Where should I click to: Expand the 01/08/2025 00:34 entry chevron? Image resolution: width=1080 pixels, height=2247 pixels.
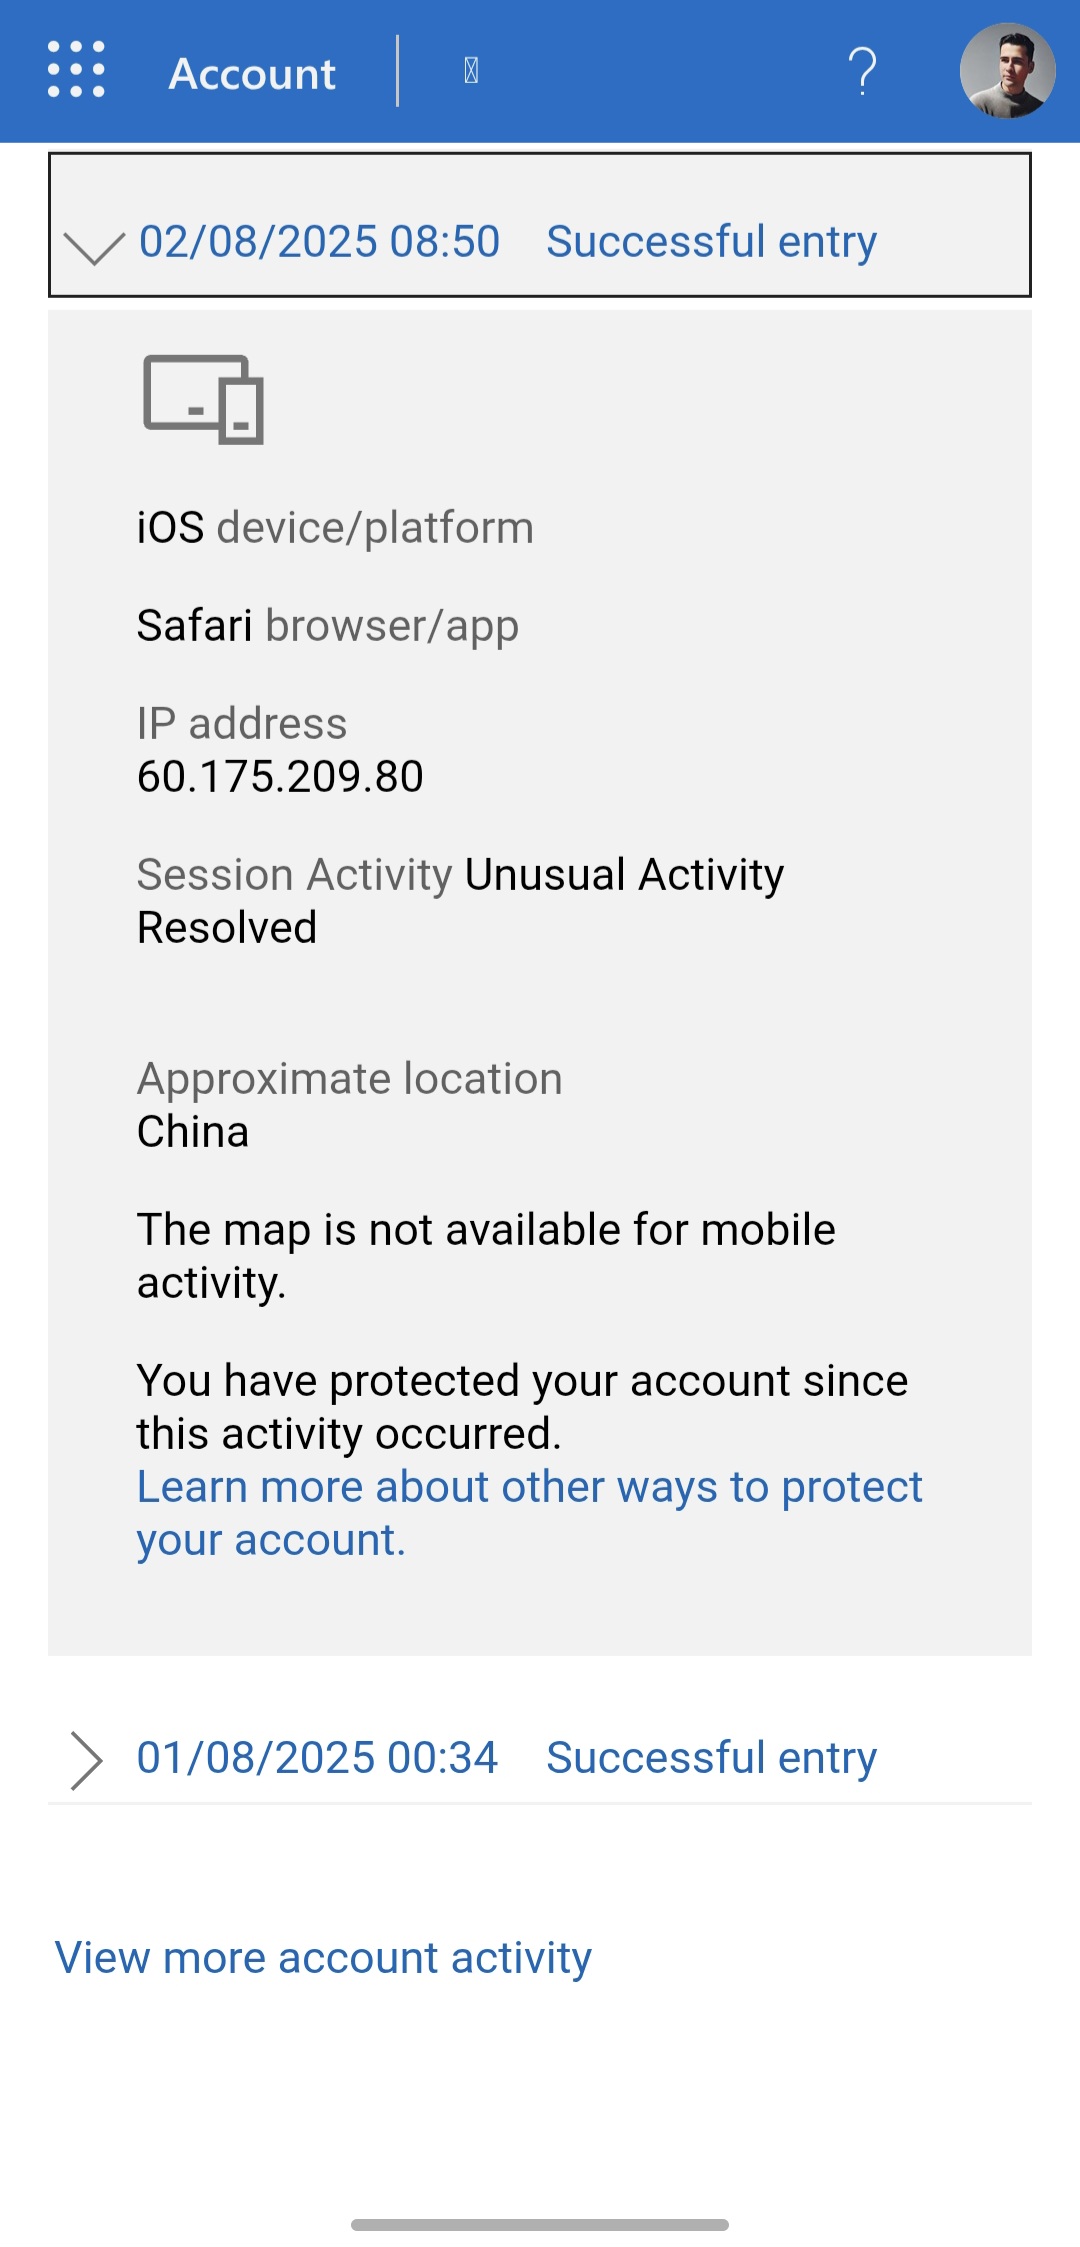click(87, 1760)
